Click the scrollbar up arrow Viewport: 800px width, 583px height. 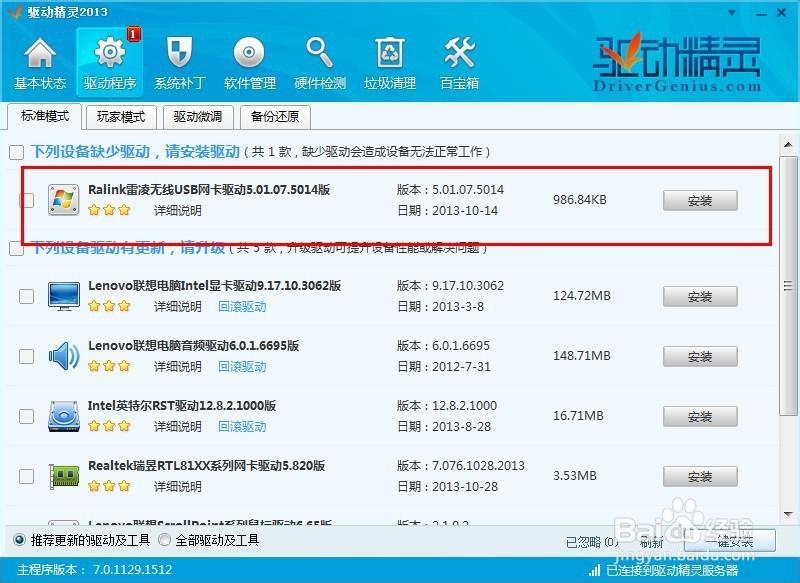(788, 145)
